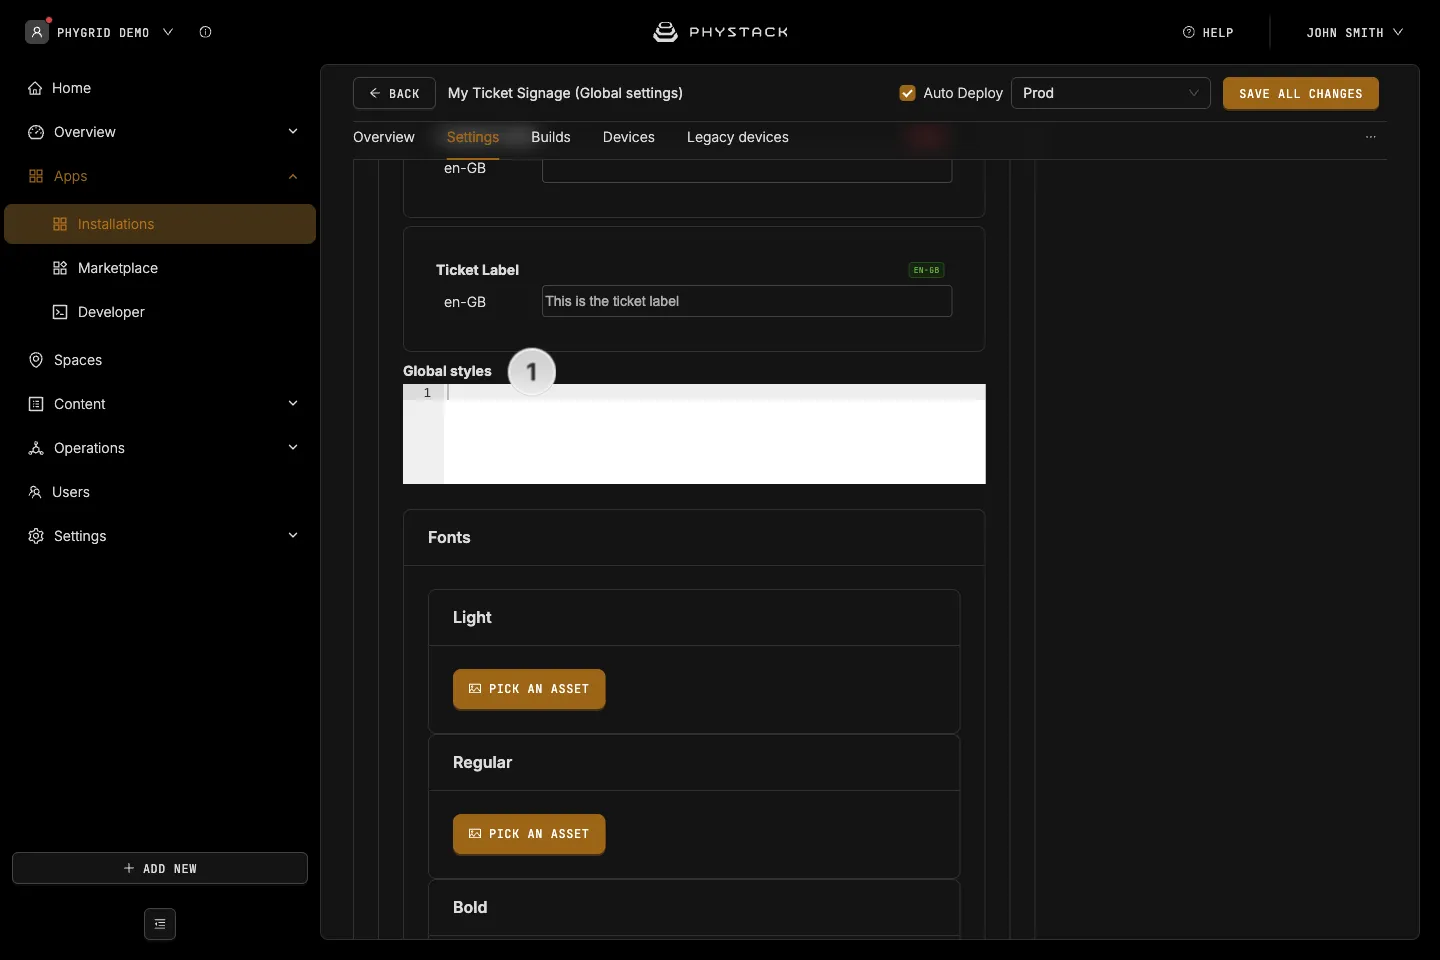Collapse the sidebar with the bottom toggle icon

(160, 924)
